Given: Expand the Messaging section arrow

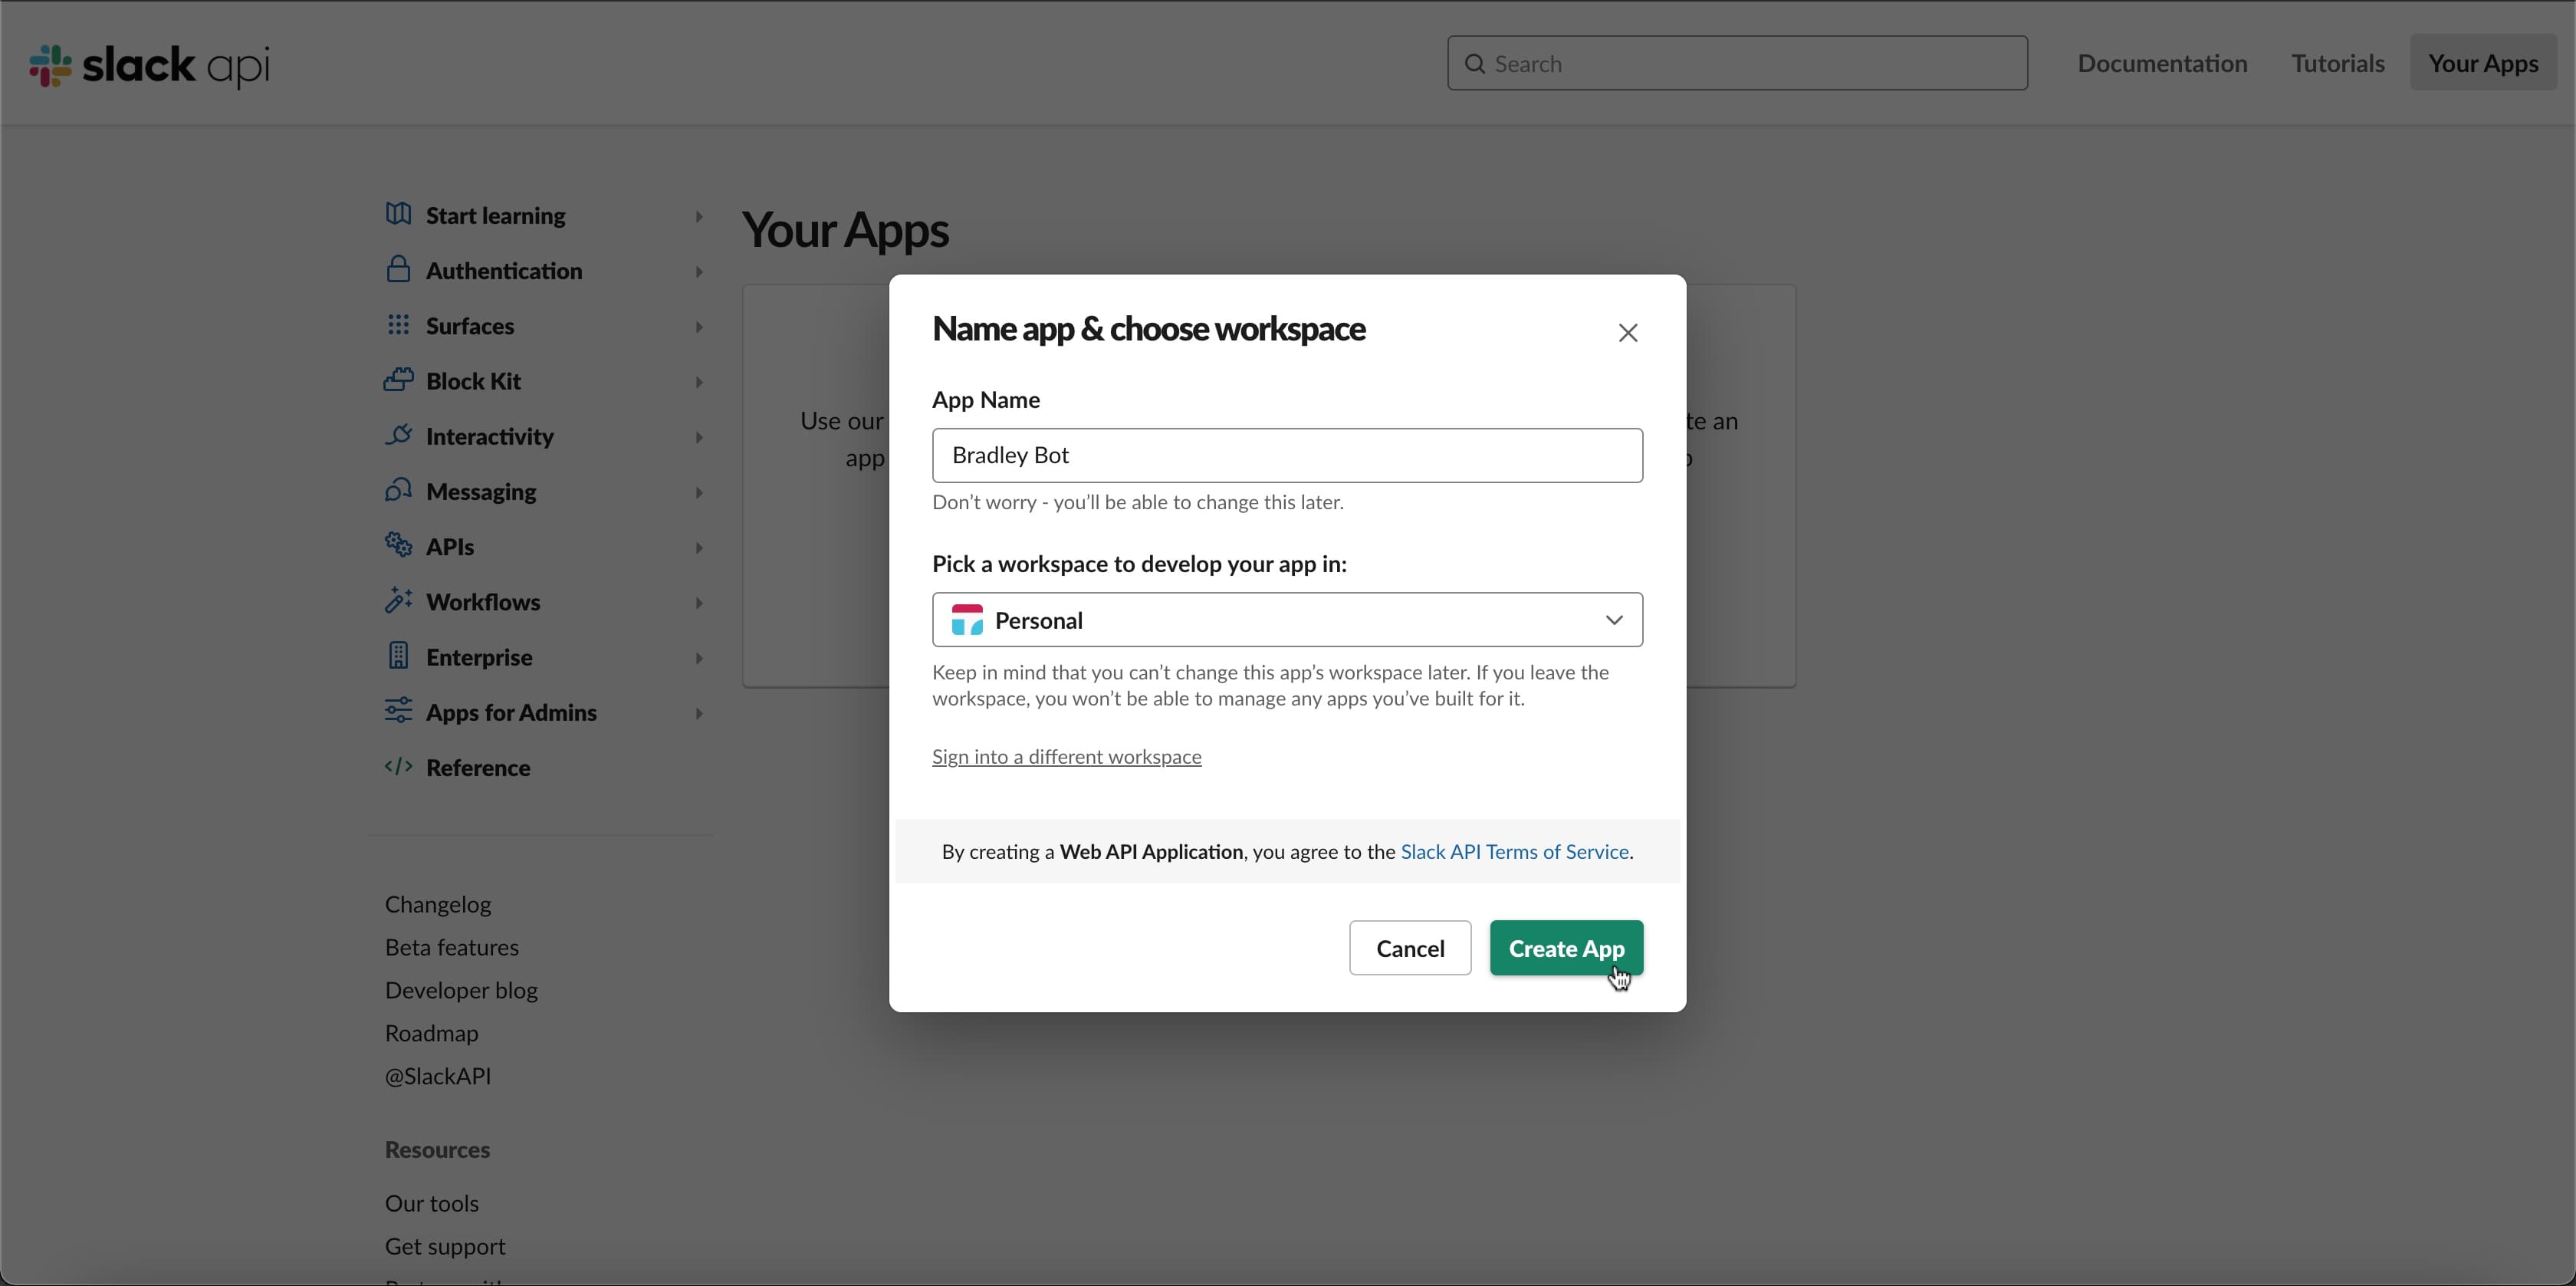Looking at the screenshot, I should (700, 493).
